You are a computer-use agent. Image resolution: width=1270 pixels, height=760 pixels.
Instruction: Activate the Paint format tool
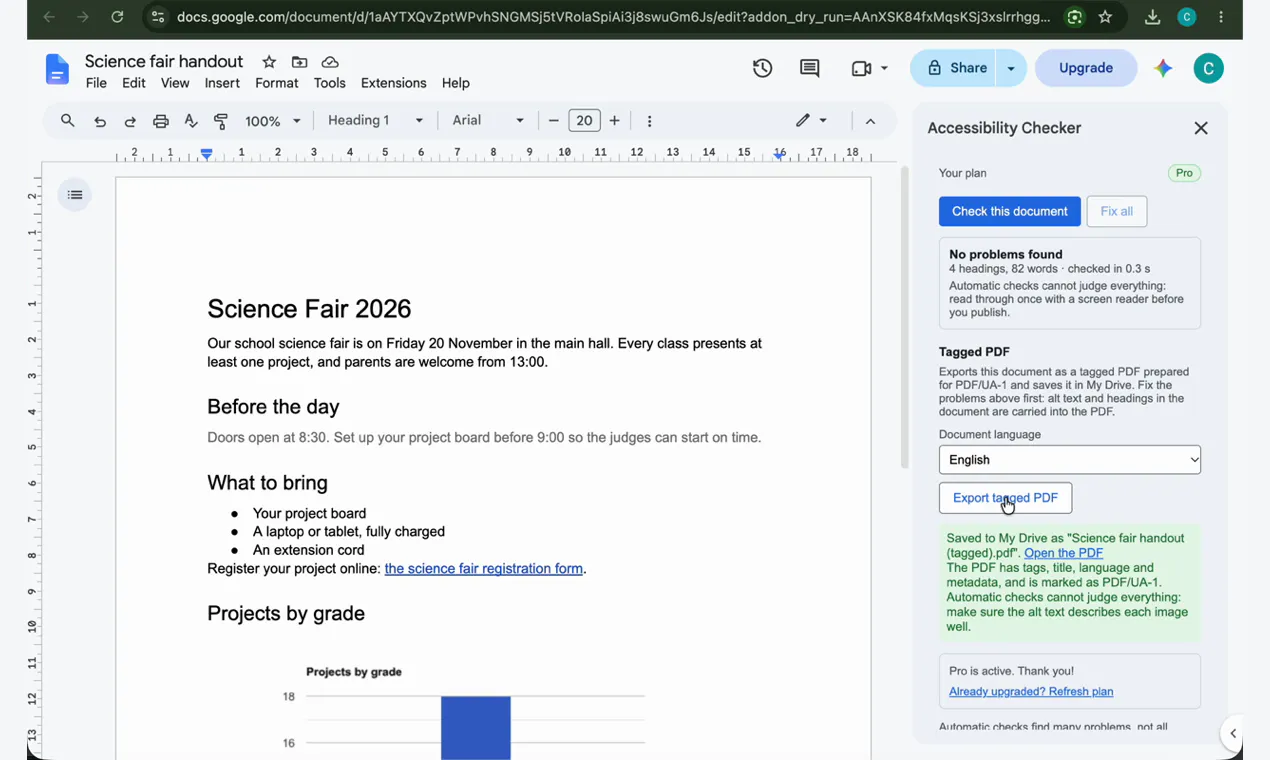click(221, 121)
